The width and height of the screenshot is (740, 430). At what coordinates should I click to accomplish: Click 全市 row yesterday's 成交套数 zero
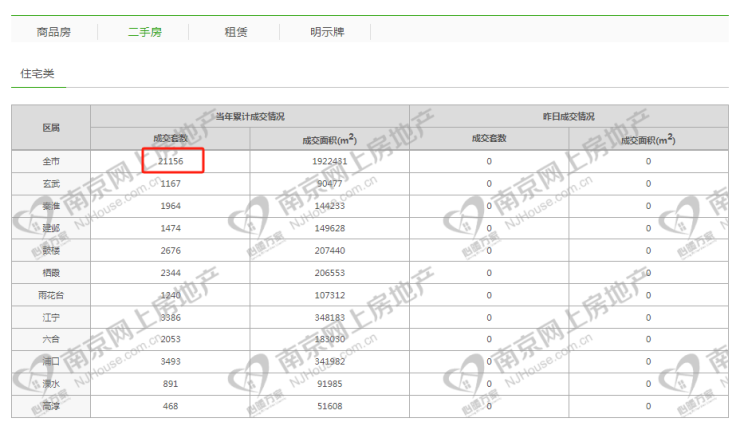489,161
